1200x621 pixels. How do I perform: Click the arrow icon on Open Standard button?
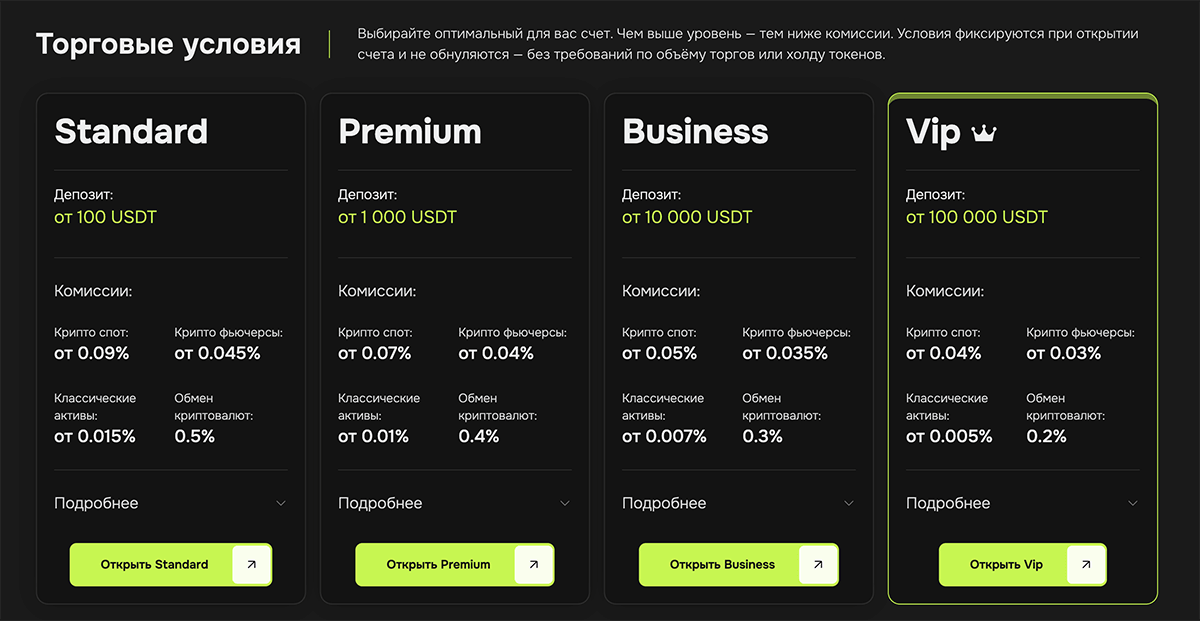click(251, 565)
